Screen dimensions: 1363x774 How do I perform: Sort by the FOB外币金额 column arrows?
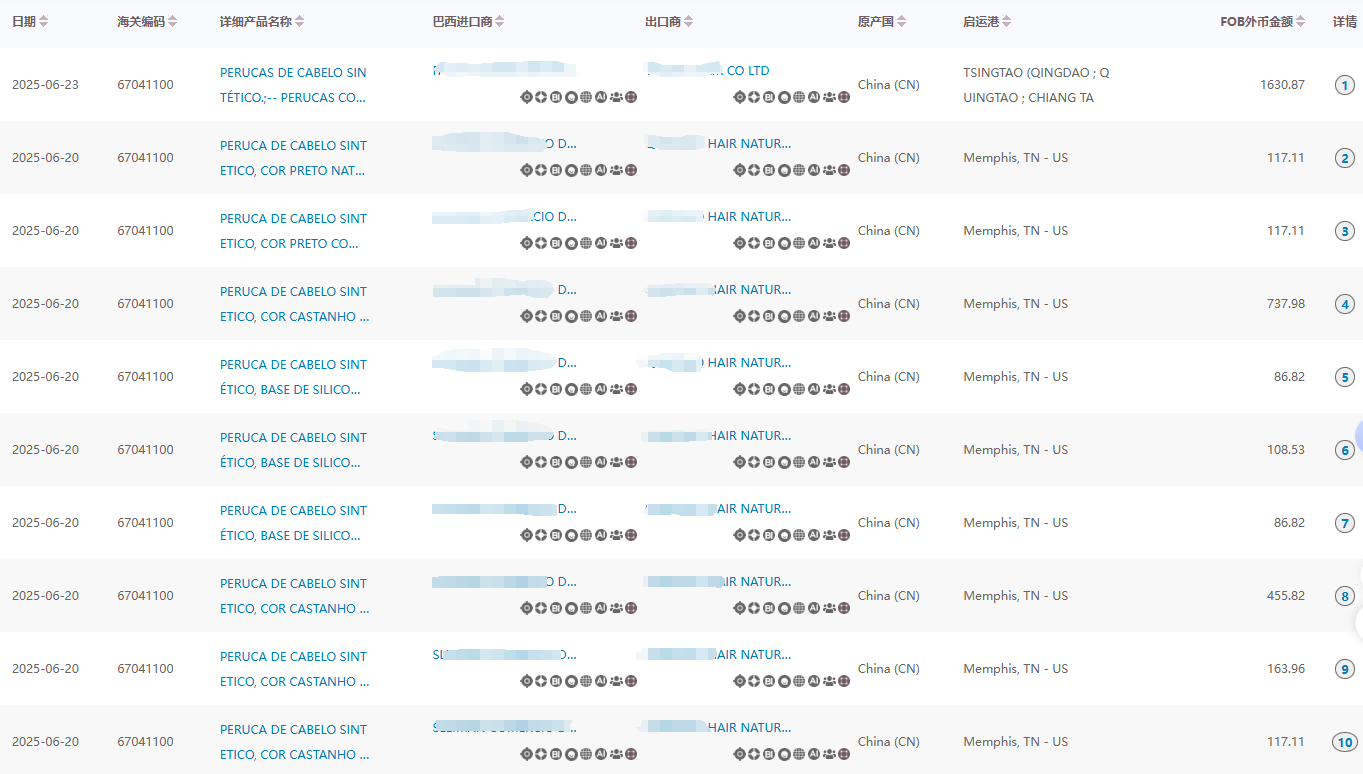click(x=1300, y=22)
